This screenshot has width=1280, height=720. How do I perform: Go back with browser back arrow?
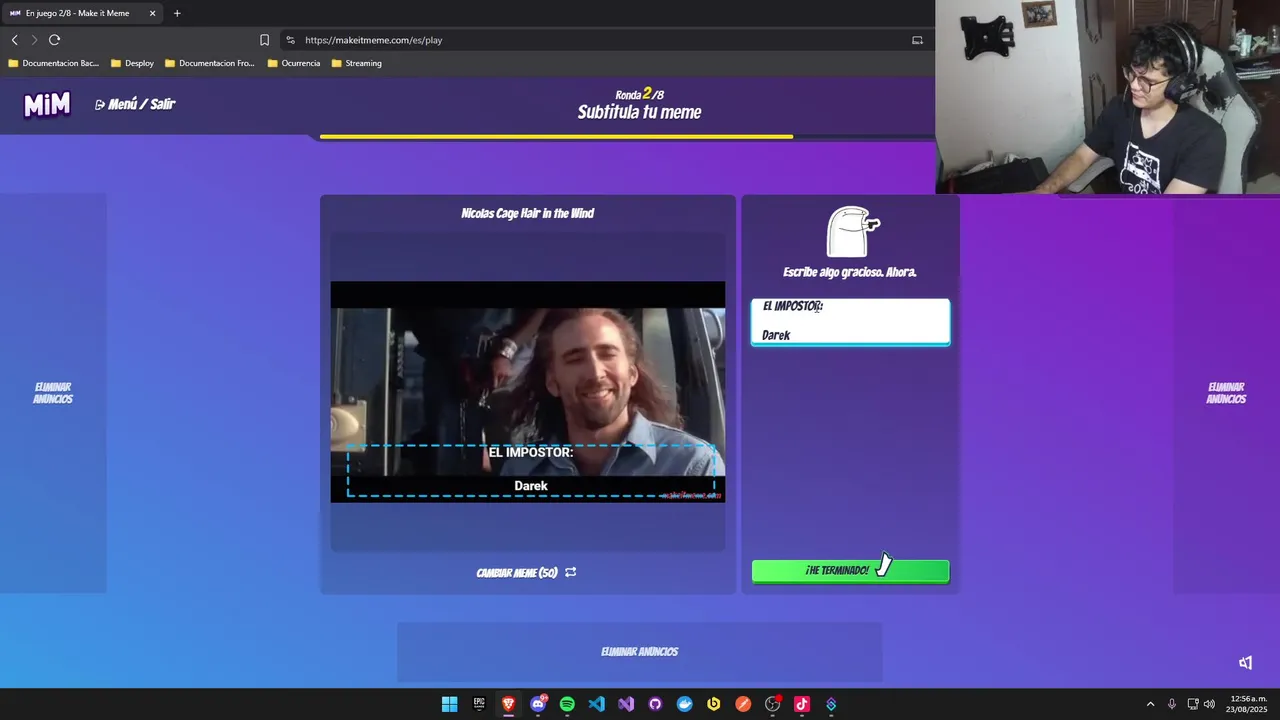(14, 40)
